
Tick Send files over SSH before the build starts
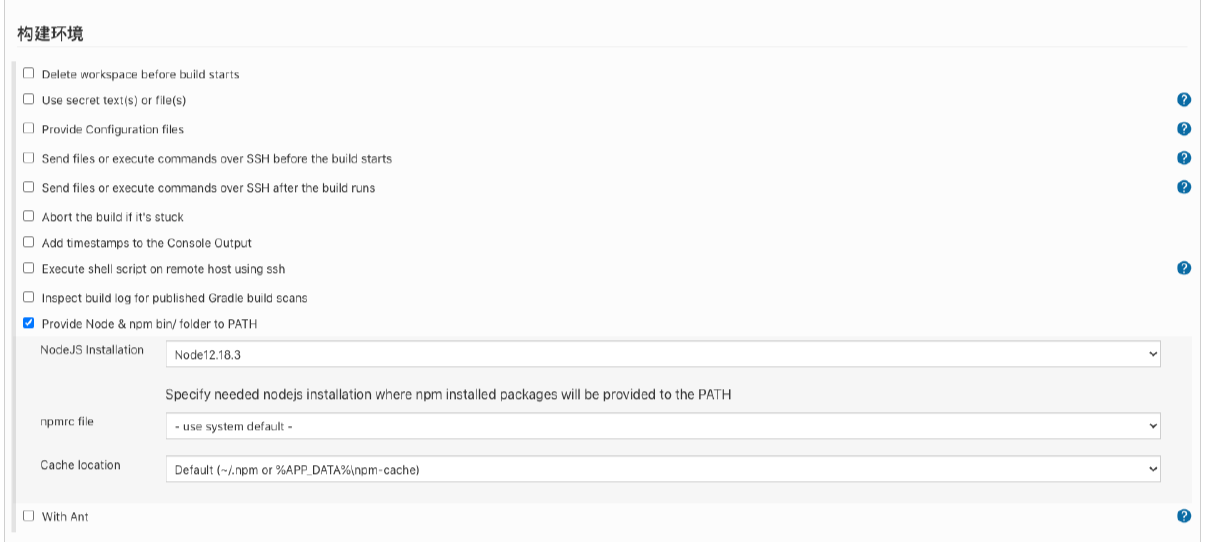[29, 158]
